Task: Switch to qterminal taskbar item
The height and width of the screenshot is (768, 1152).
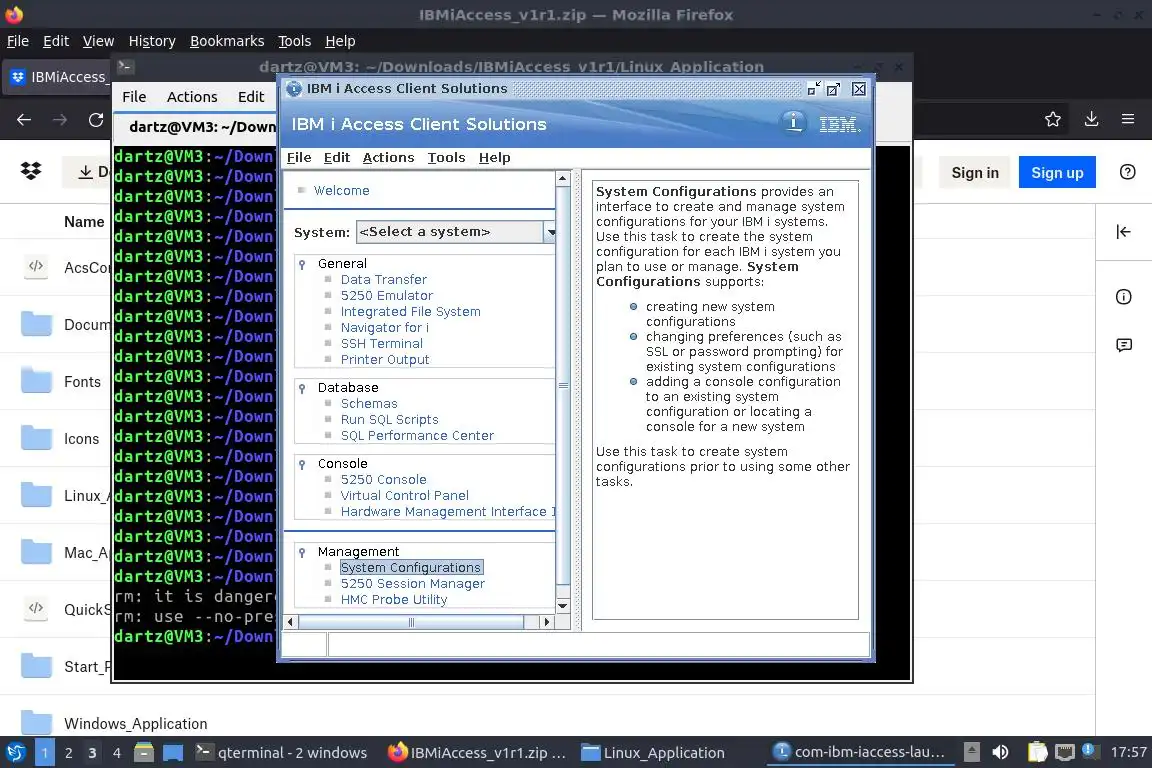Action: [x=281, y=753]
